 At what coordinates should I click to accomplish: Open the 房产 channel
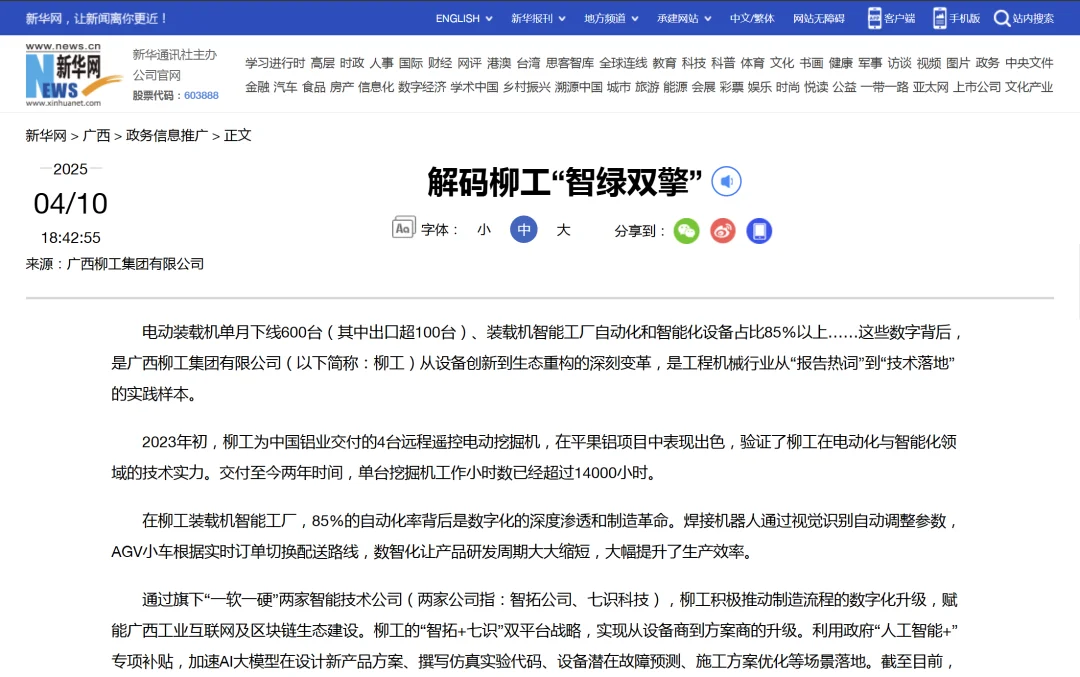[x=342, y=87]
